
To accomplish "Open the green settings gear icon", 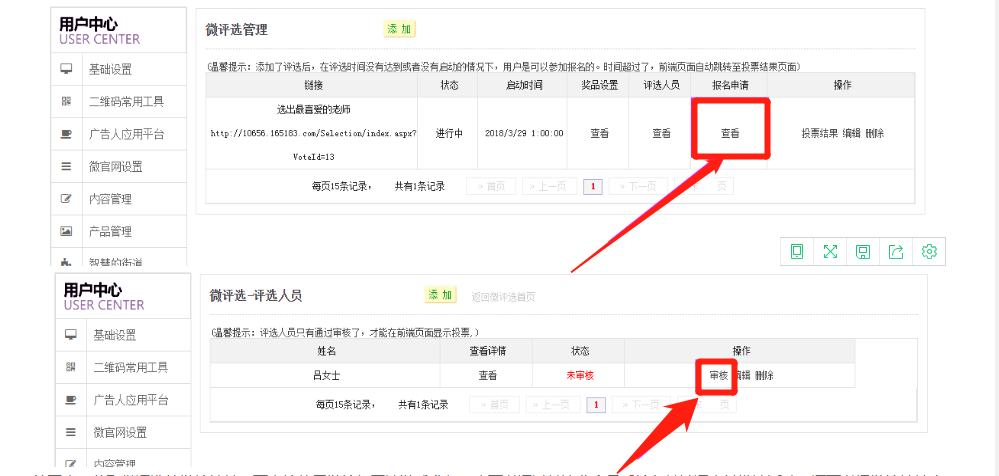I will 929,252.
